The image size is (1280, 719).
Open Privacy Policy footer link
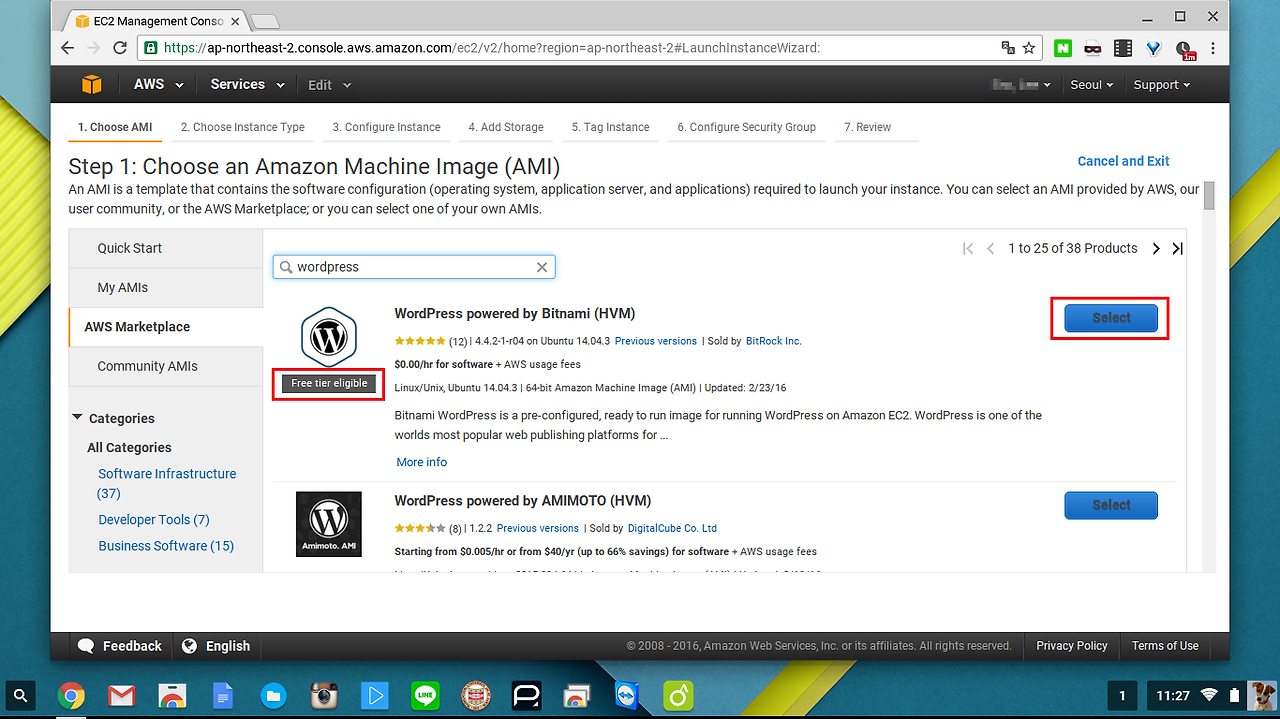tap(1072, 646)
